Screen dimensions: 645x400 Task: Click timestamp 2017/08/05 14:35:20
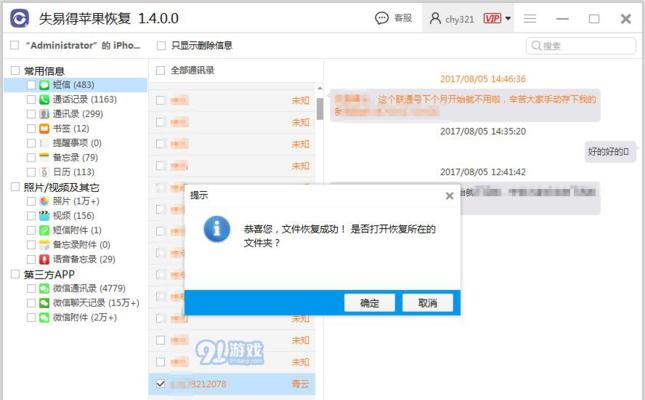coord(483,131)
